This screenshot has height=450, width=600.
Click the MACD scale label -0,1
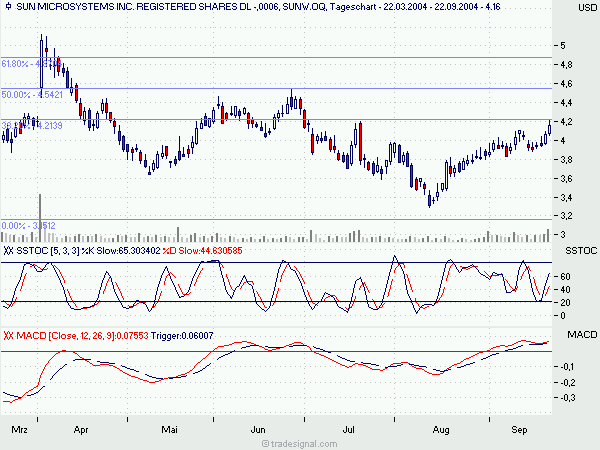click(x=567, y=367)
